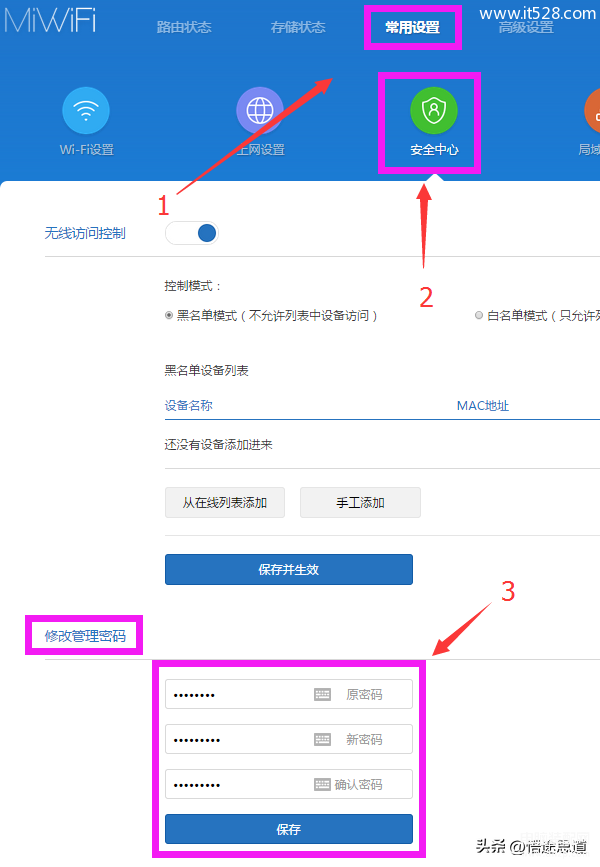
Task: Click 修改管理密码 section heading
Action: point(85,636)
